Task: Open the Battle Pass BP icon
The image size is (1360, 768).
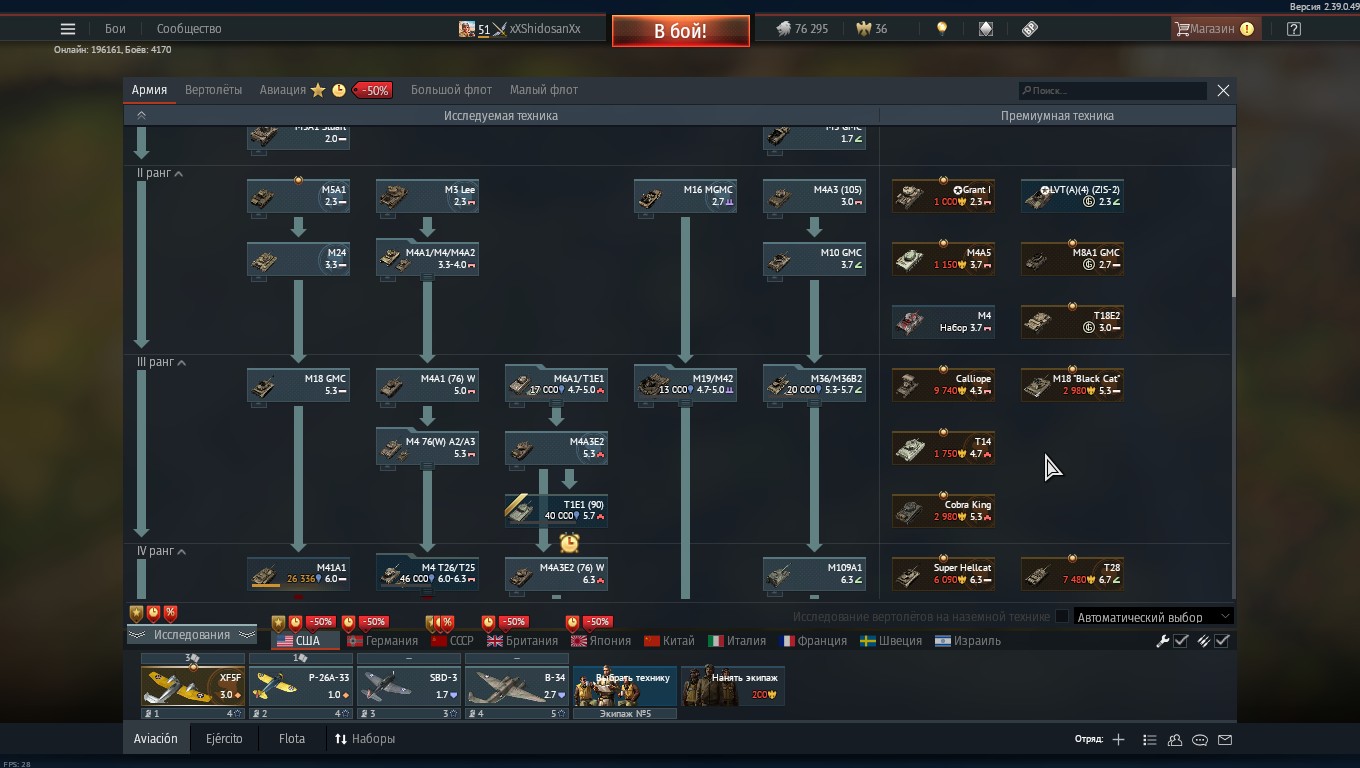Action: tap(1030, 29)
